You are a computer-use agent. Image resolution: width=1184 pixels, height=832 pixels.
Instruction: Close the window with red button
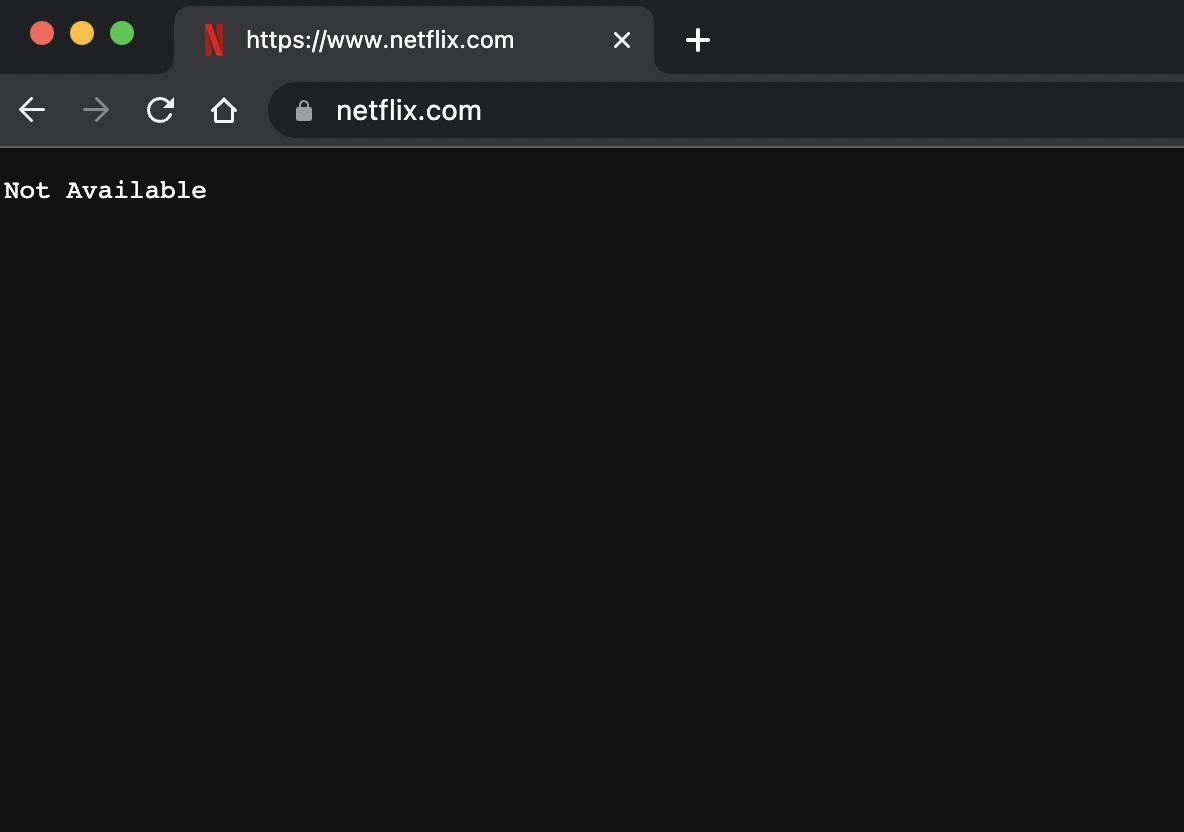(42, 33)
